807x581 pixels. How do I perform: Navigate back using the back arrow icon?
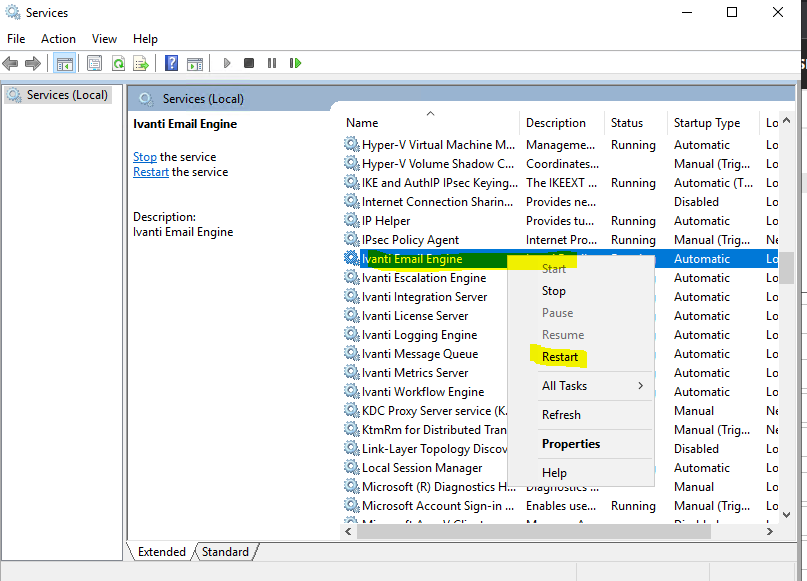[x=10, y=62]
